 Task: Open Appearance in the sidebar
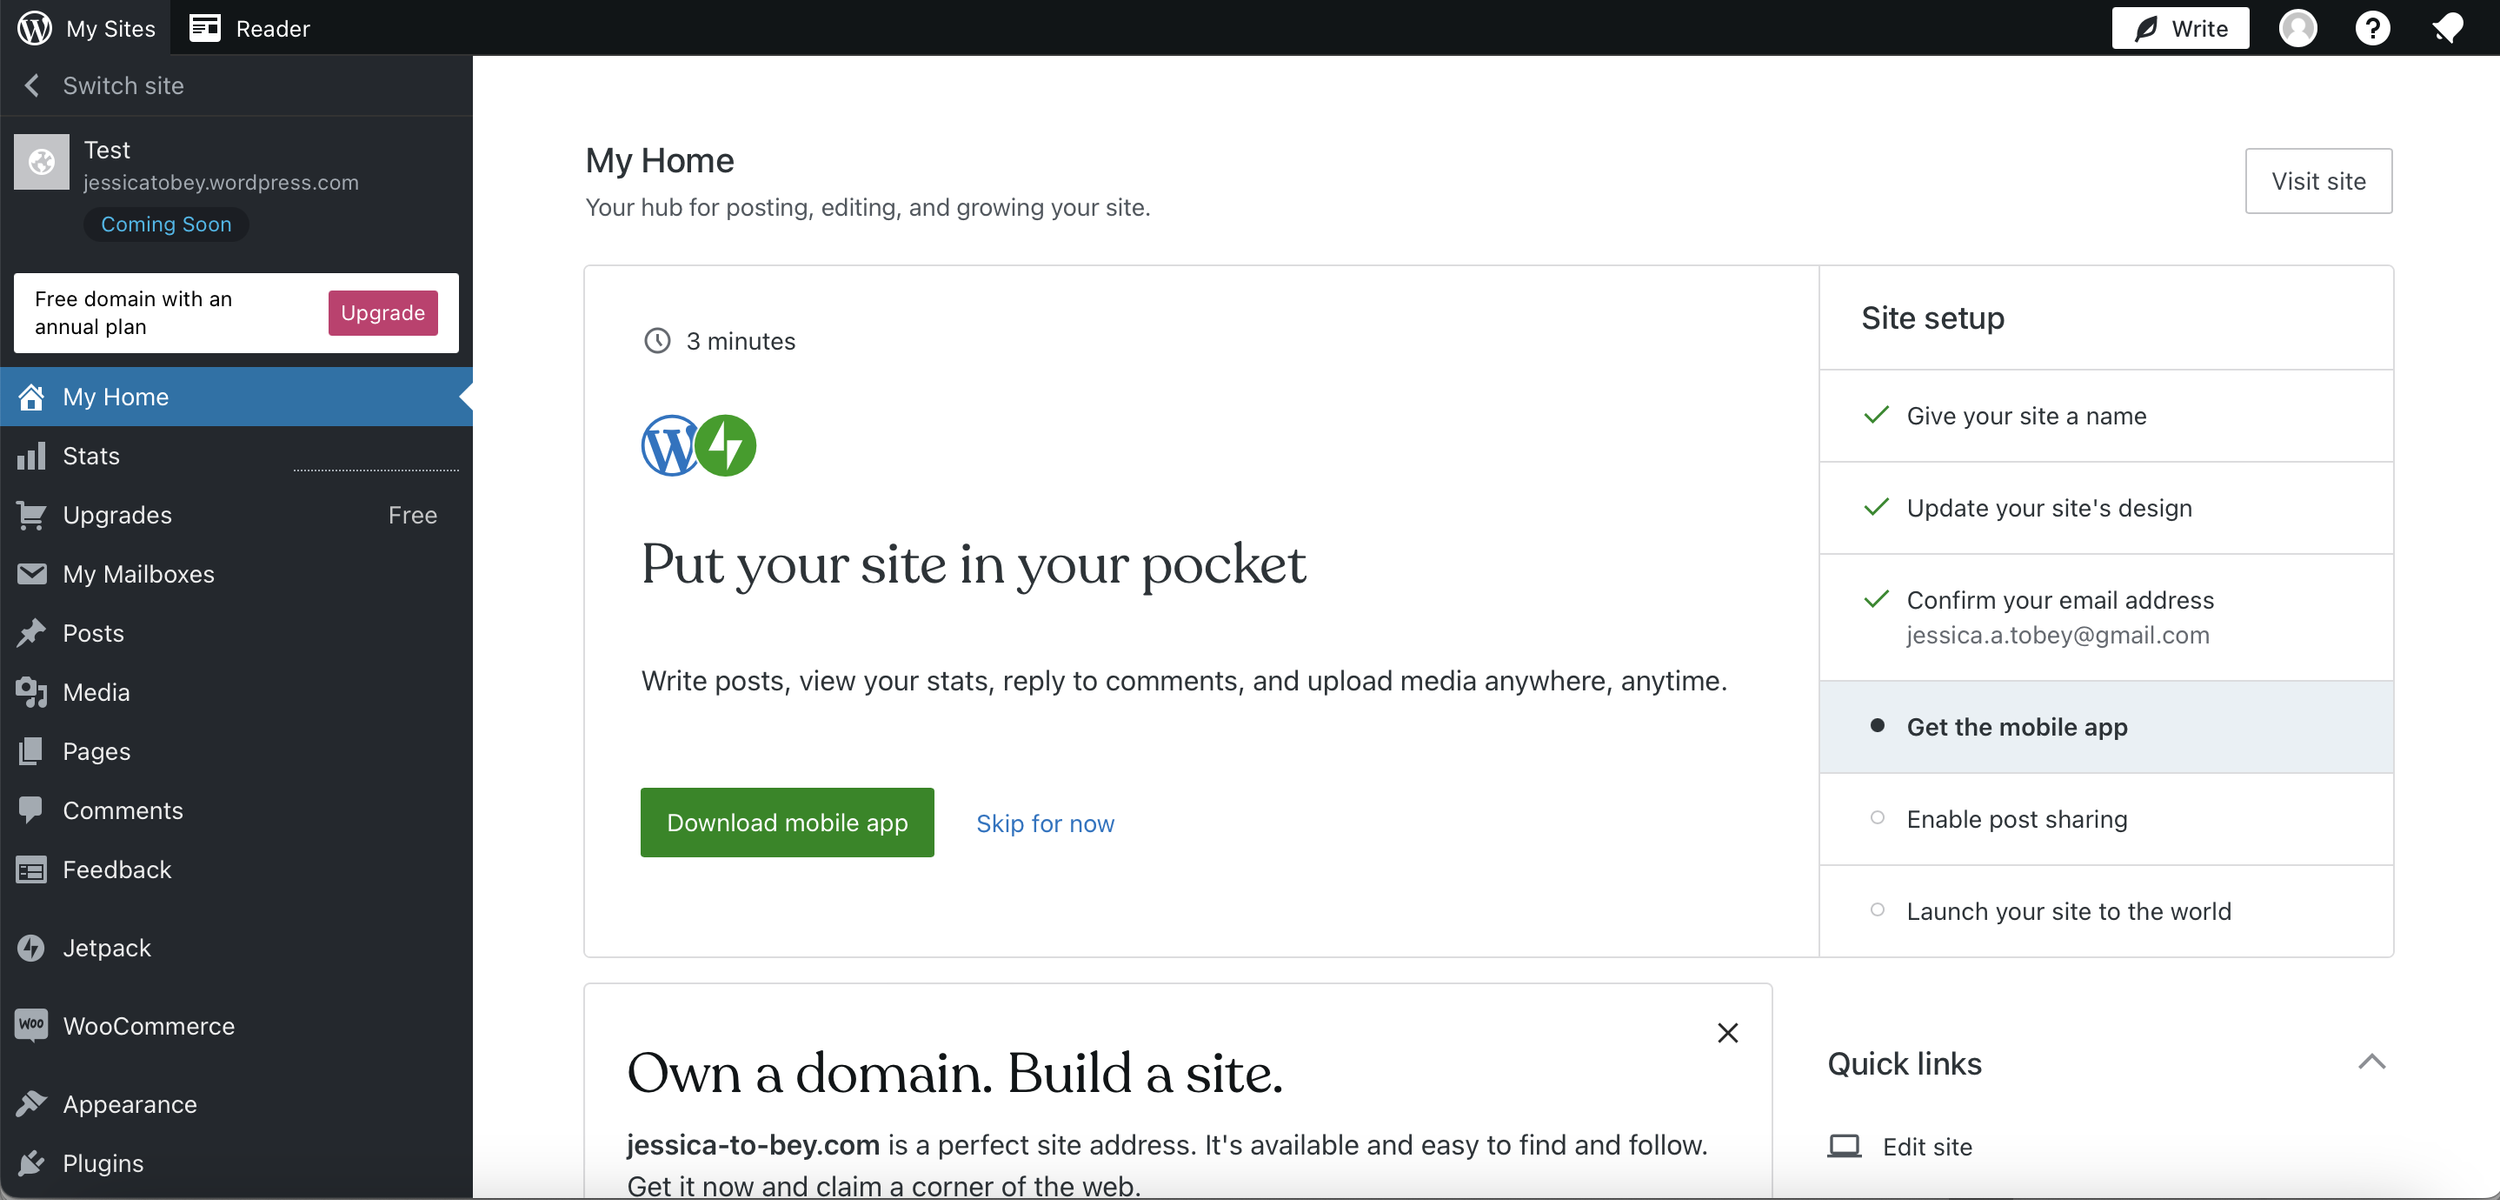pyautogui.click(x=236, y=1104)
